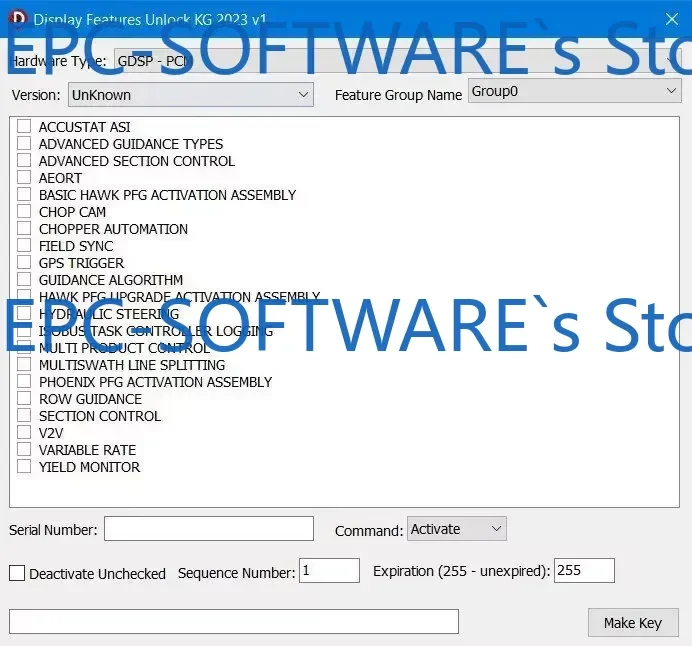Check the AEORT checkbox

(x=24, y=177)
